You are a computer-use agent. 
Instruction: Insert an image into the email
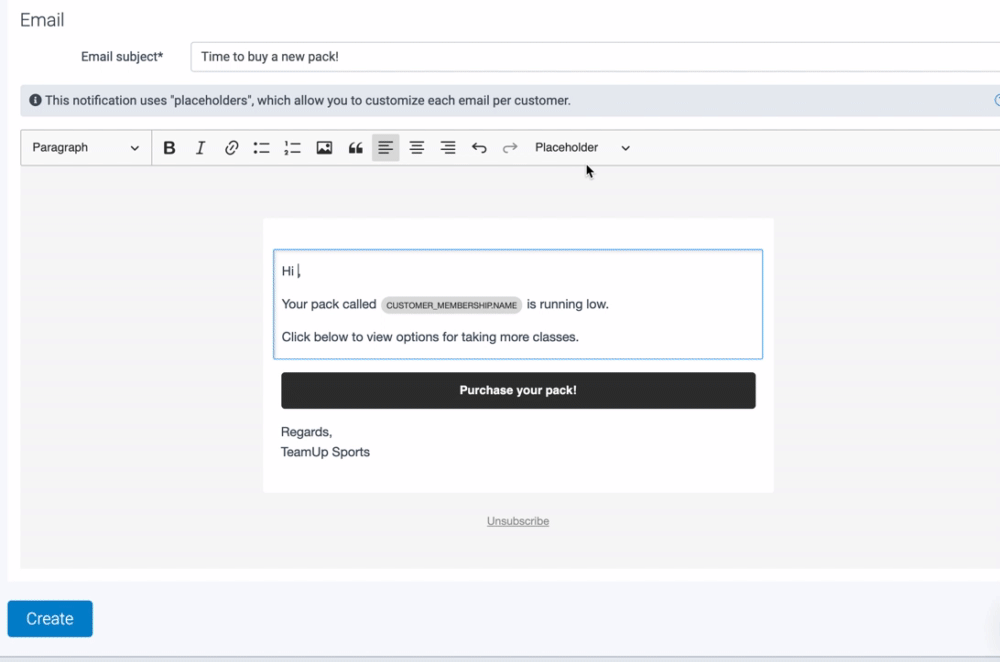[x=324, y=148]
